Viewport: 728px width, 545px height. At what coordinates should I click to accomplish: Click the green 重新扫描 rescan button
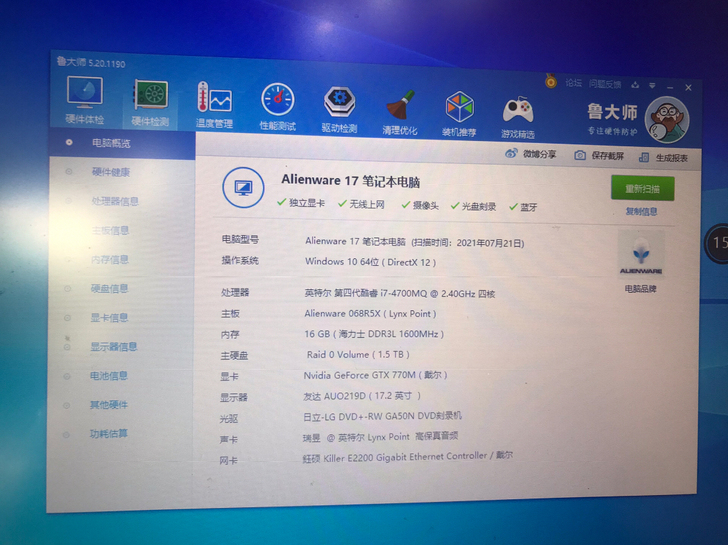point(643,188)
